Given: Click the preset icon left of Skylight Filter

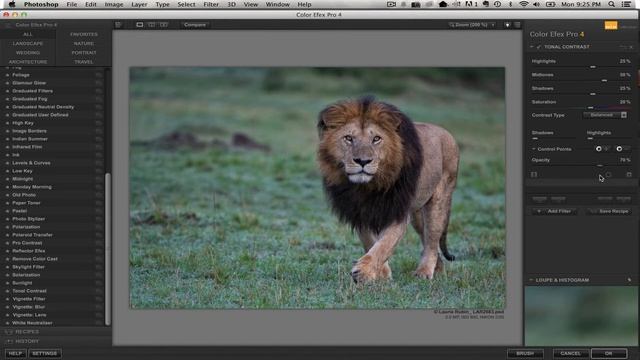Looking at the screenshot, I should (7, 267).
